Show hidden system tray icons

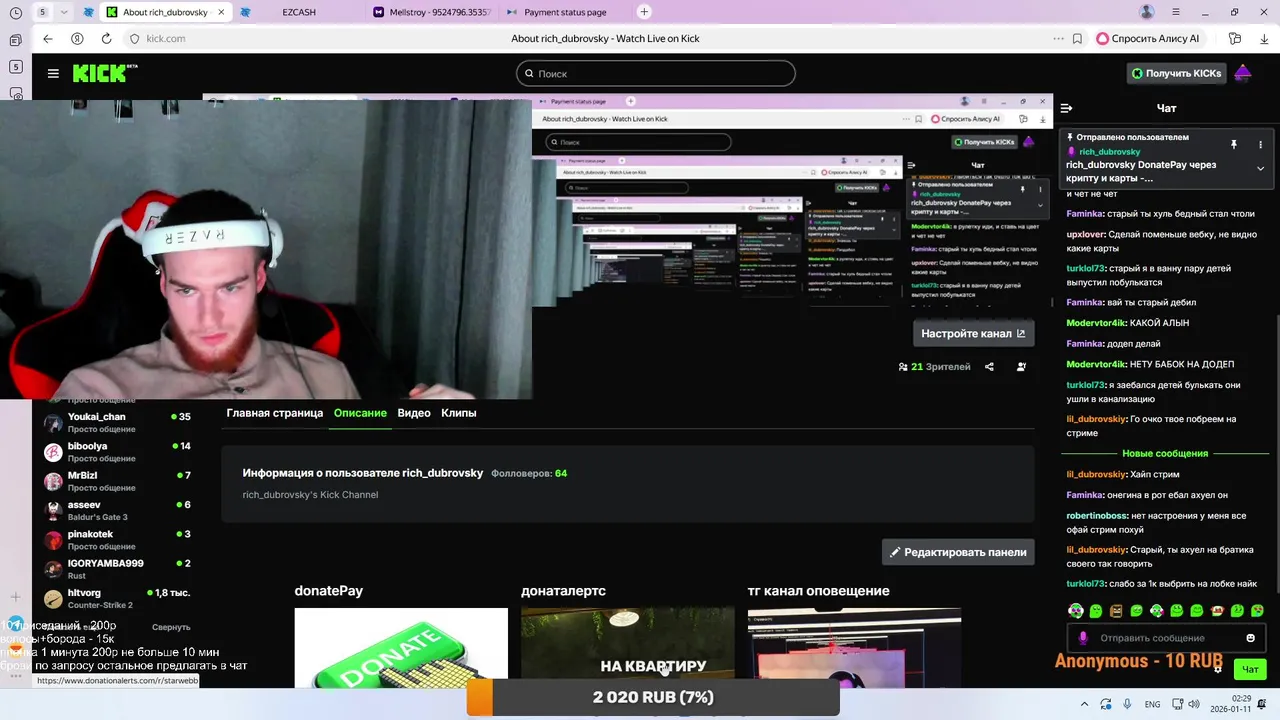coord(1085,704)
